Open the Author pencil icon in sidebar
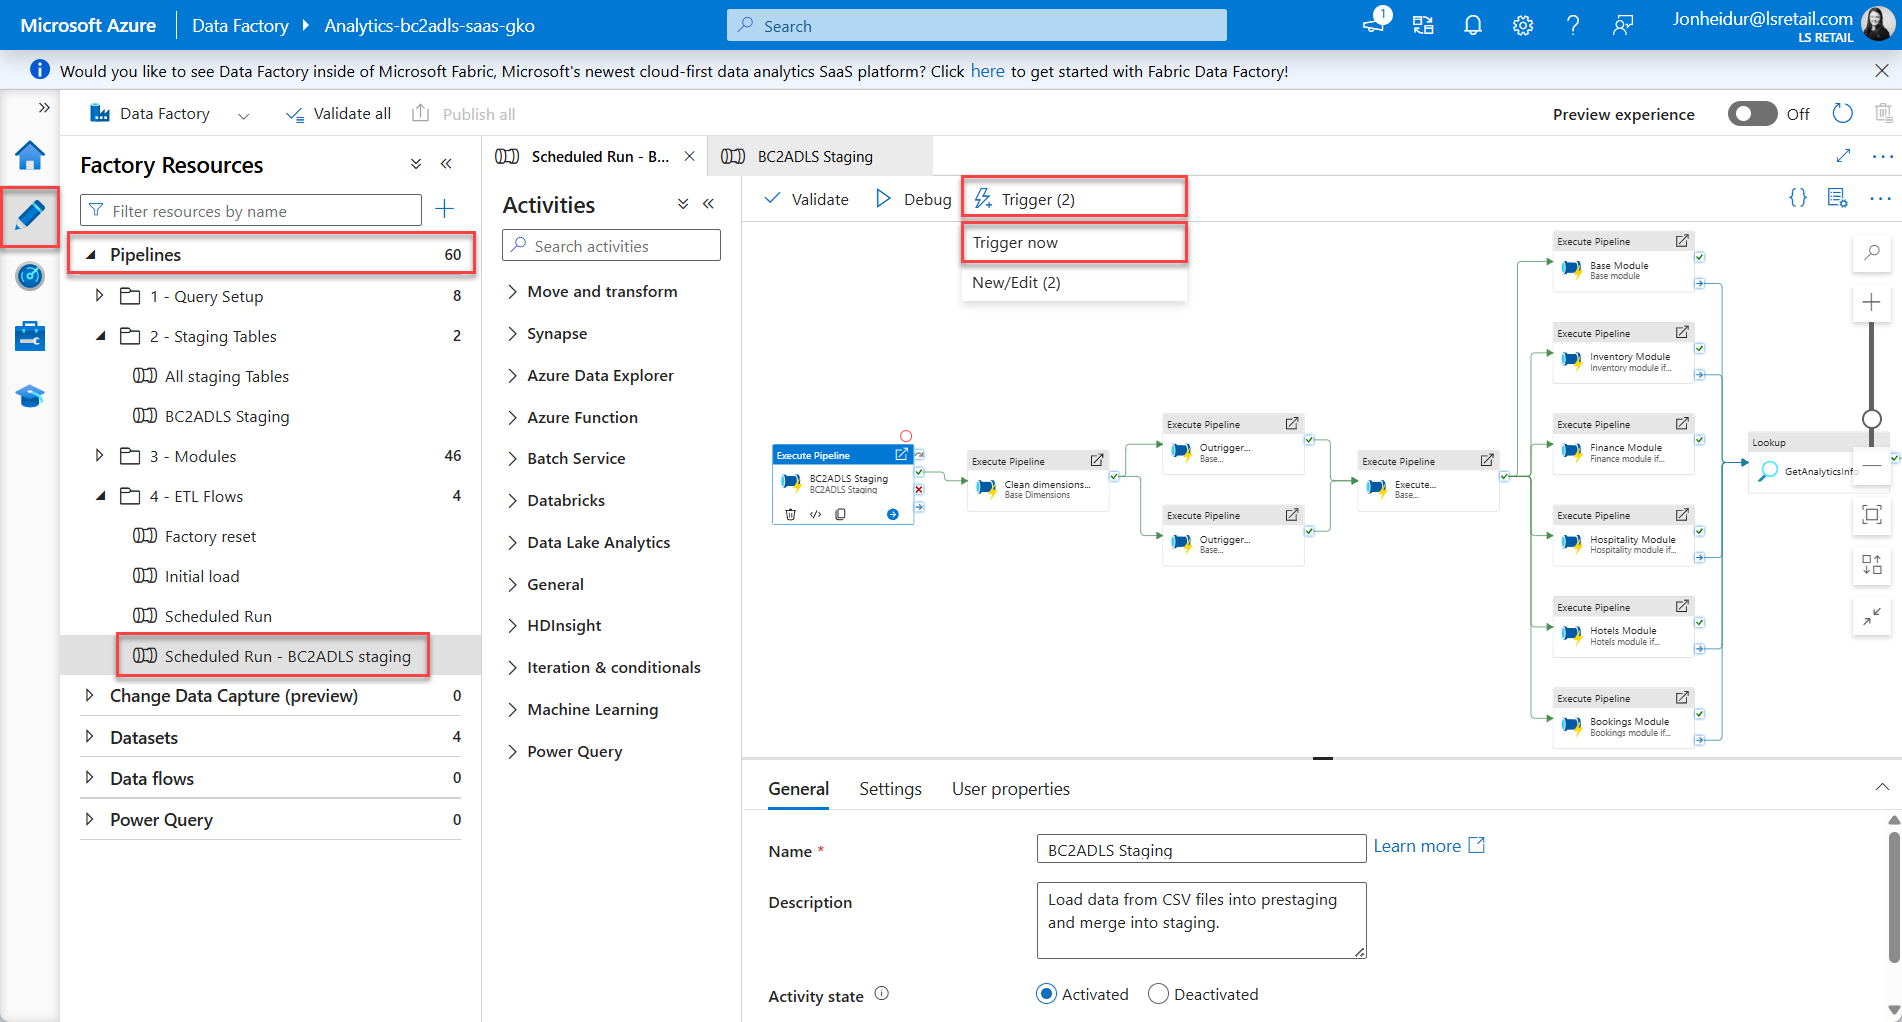Screen dimensions: 1902x1022 tap(30, 214)
